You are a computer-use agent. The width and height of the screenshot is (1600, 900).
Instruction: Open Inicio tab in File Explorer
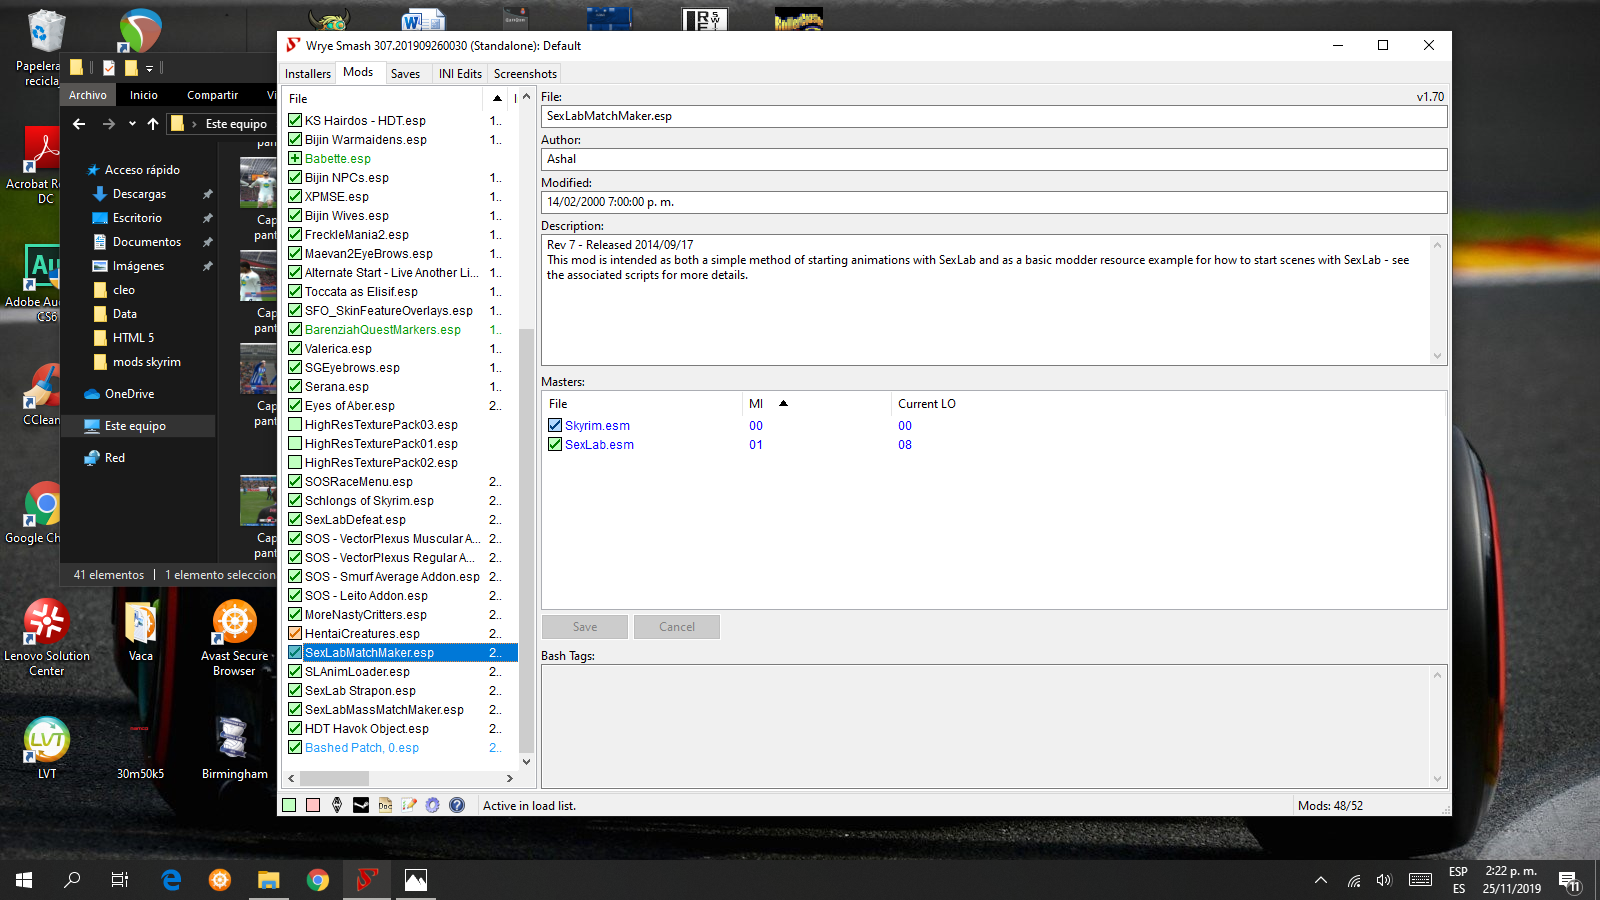(x=144, y=95)
